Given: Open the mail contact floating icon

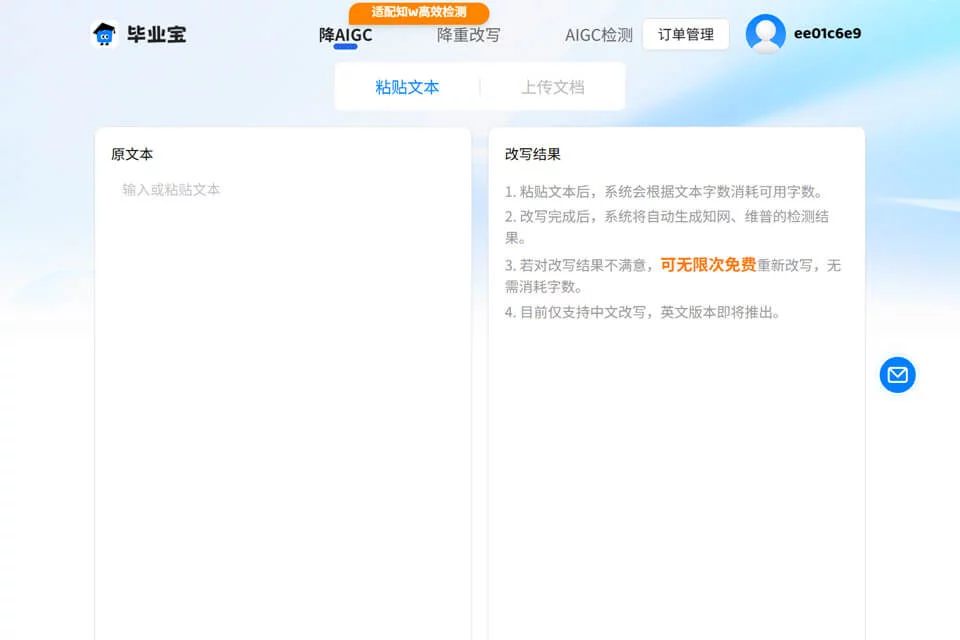Looking at the screenshot, I should click(x=898, y=375).
